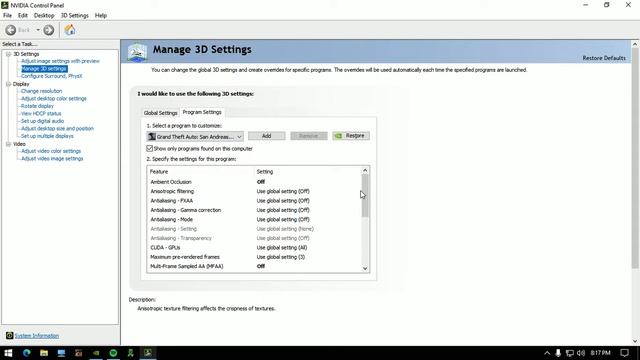The image size is (640, 360).
Task: Click the NVIDIA Control Panel taskbar icon
Action: click(148, 353)
